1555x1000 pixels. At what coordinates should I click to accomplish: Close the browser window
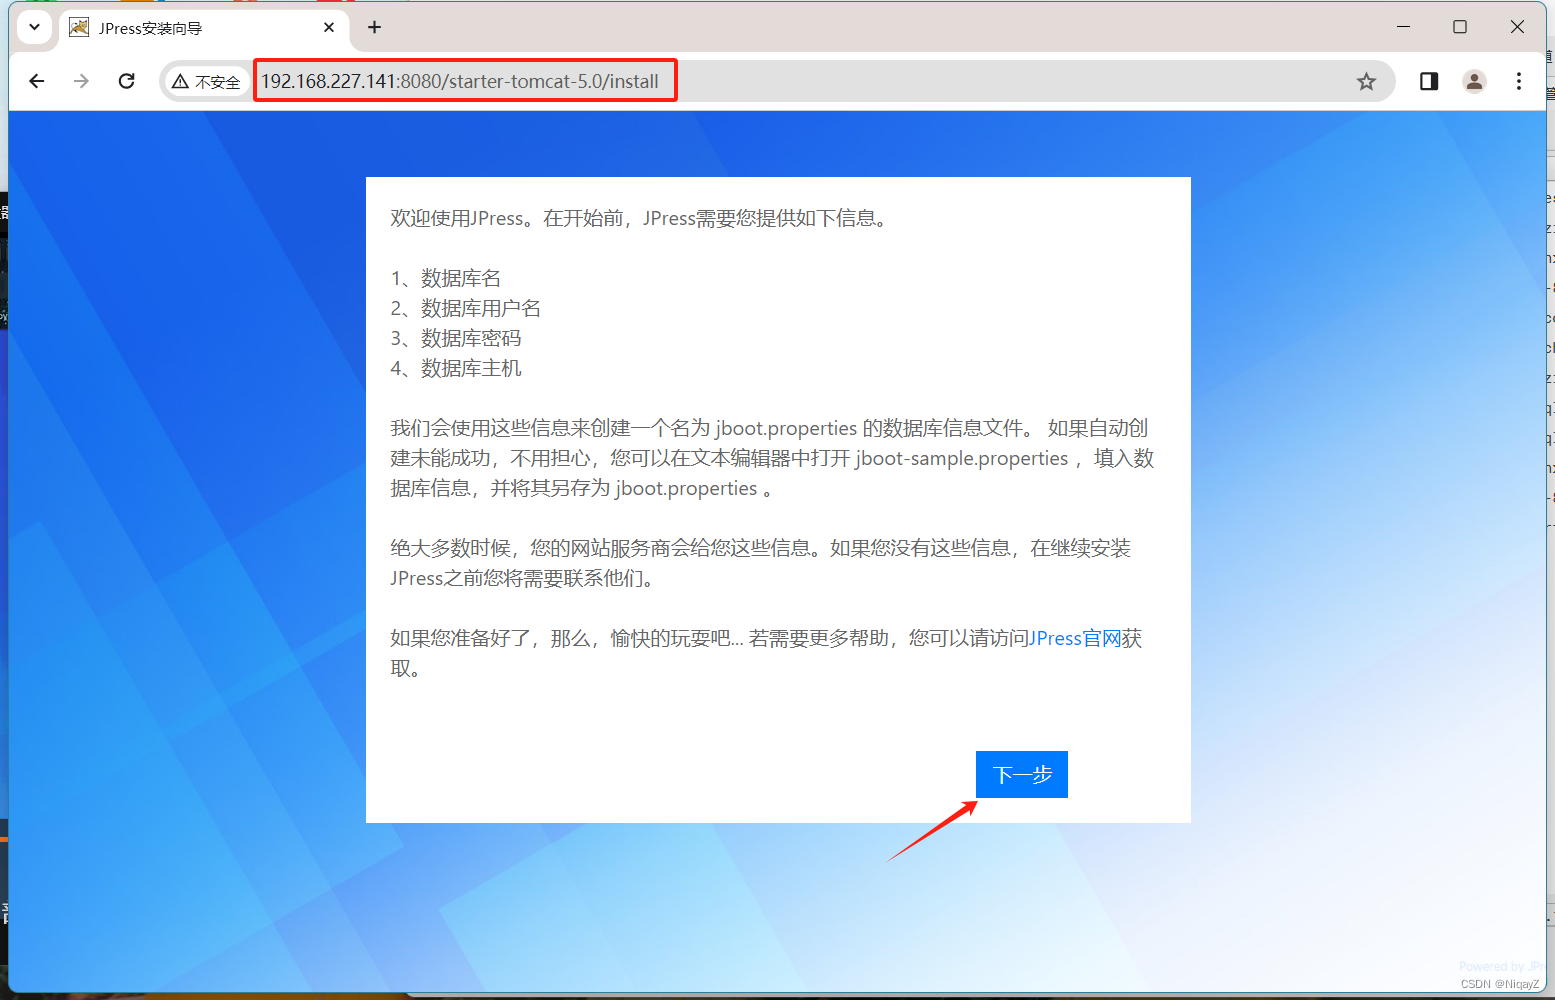1517,27
